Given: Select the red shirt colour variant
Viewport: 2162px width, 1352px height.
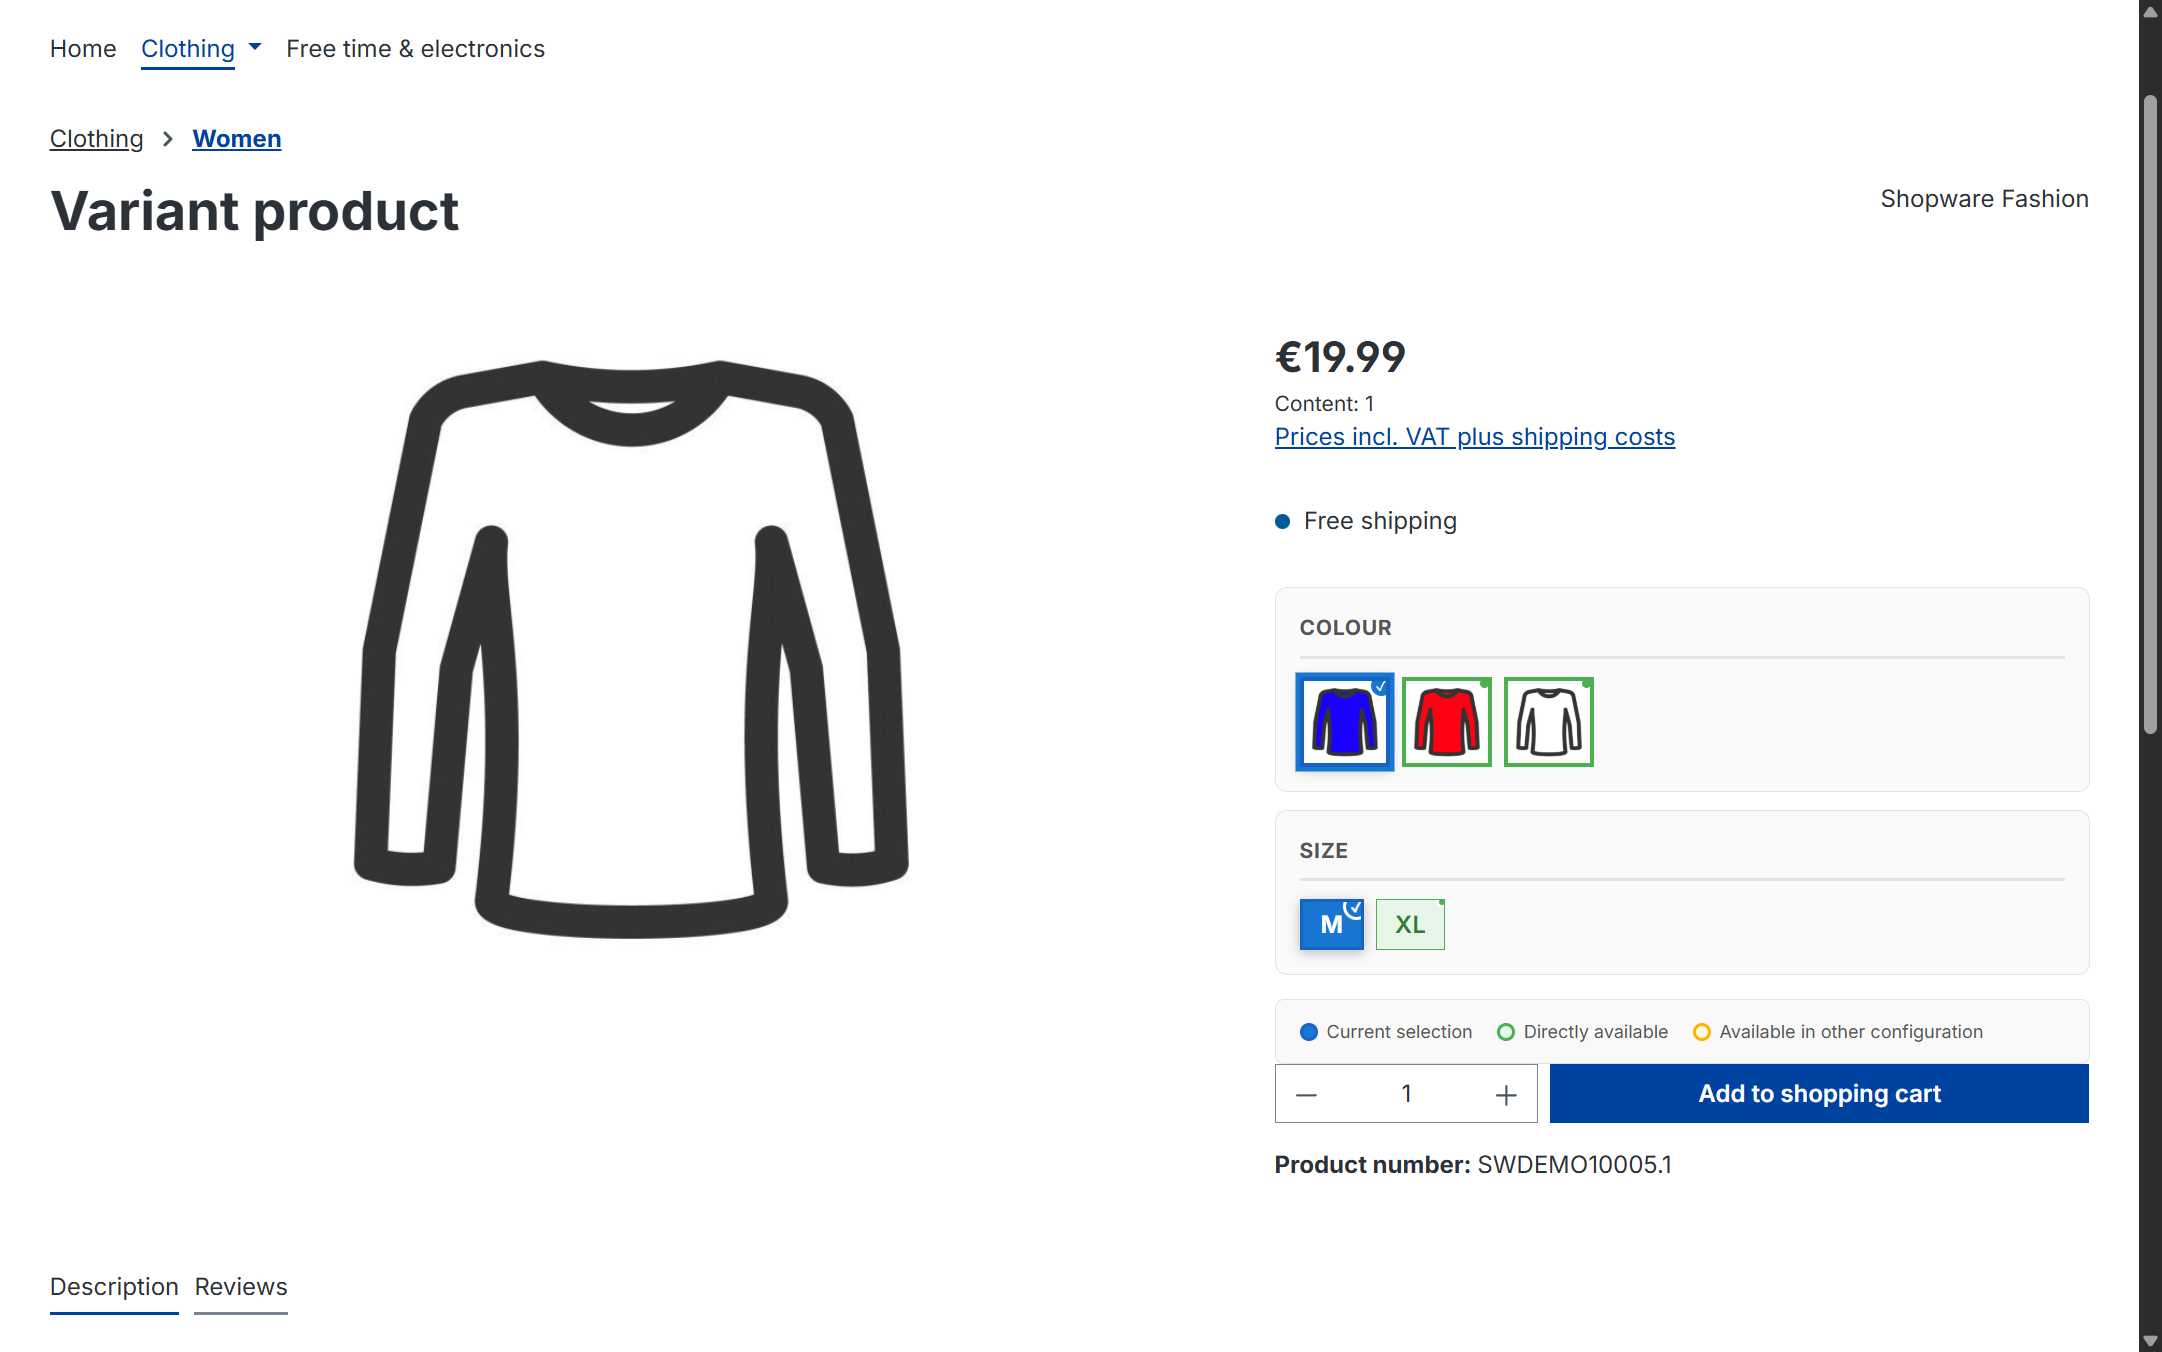Looking at the screenshot, I should [x=1446, y=721].
